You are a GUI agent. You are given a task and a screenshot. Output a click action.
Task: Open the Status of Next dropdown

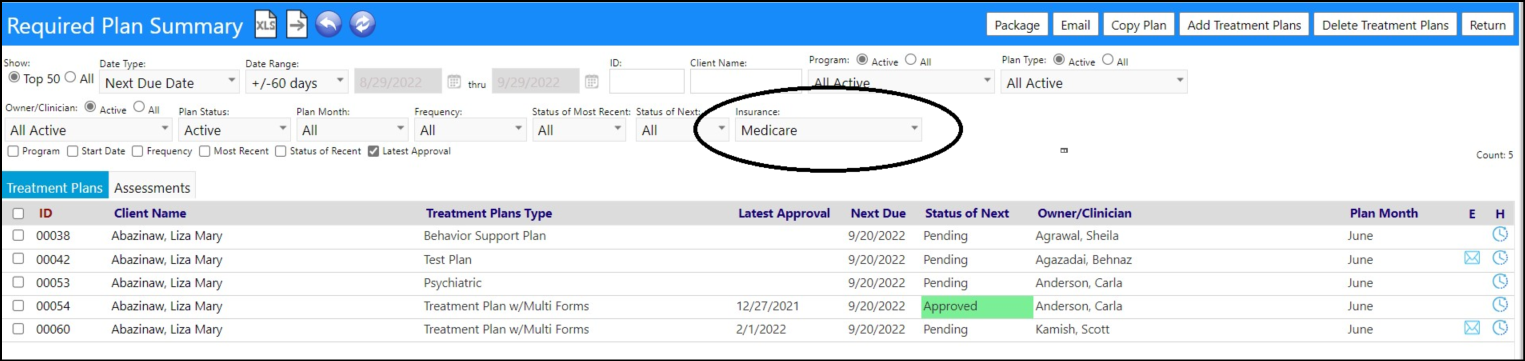click(x=683, y=130)
